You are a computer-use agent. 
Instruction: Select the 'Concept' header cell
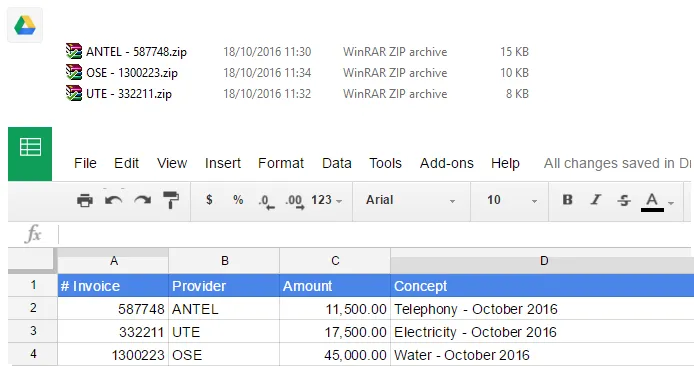(x=542, y=285)
